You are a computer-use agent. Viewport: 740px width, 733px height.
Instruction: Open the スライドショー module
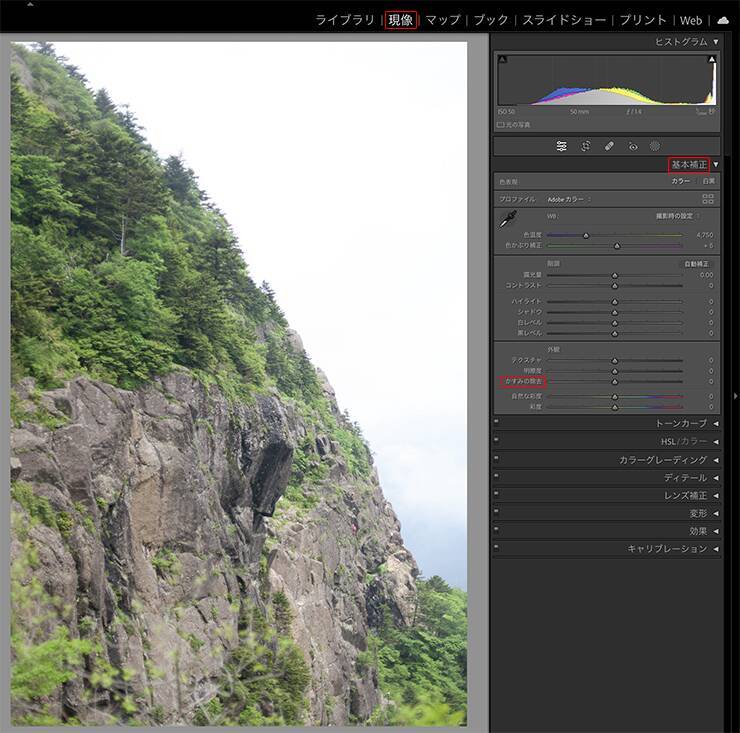tap(564, 20)
